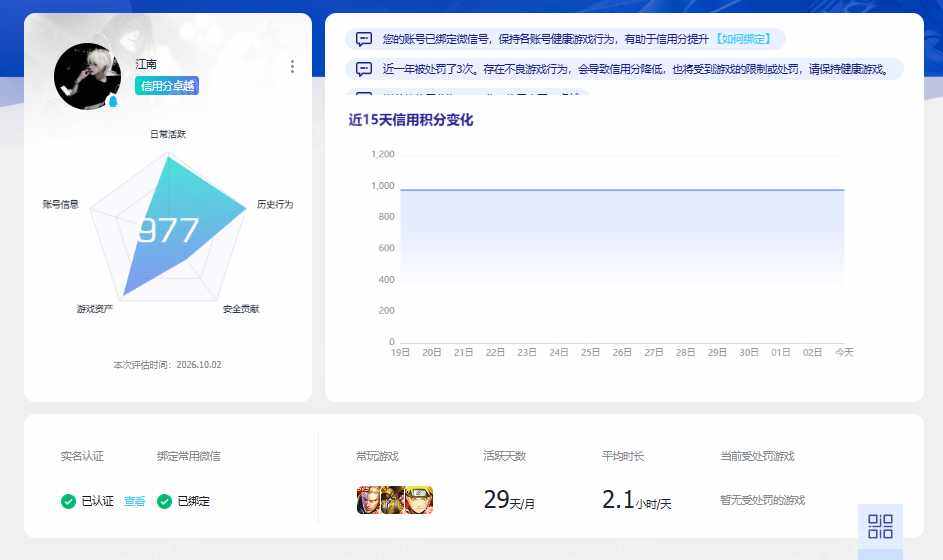
Task: Click the 安全贡献 radar label
Action: pos(241,309)
